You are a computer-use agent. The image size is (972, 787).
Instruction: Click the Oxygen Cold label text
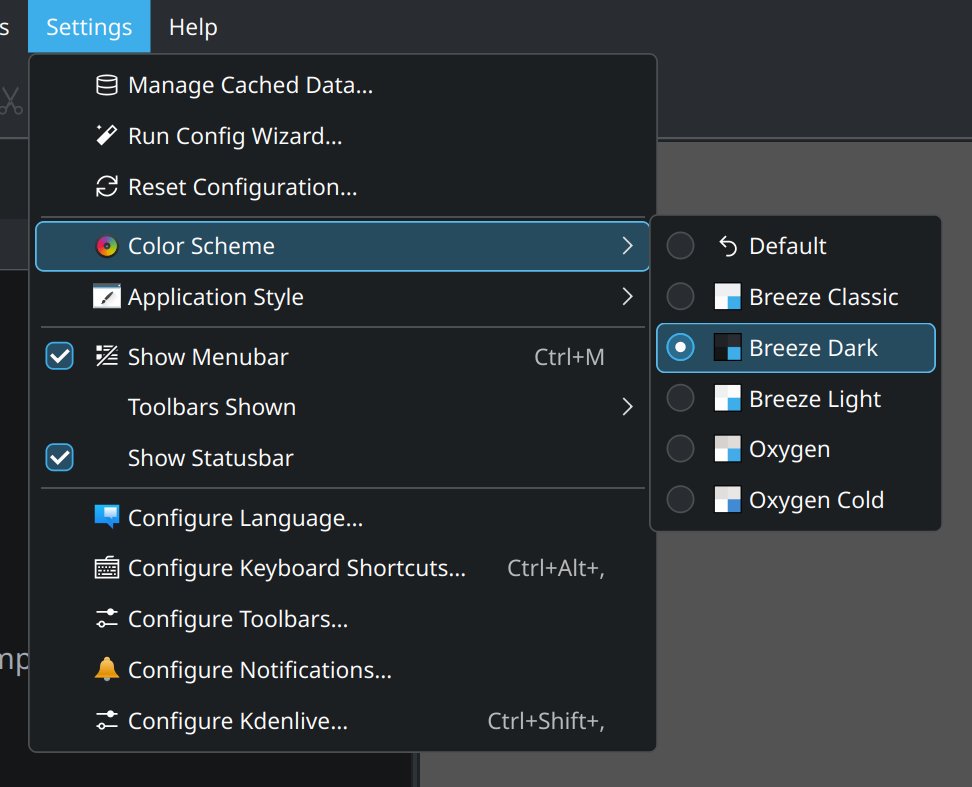click(x=816, y=500)
